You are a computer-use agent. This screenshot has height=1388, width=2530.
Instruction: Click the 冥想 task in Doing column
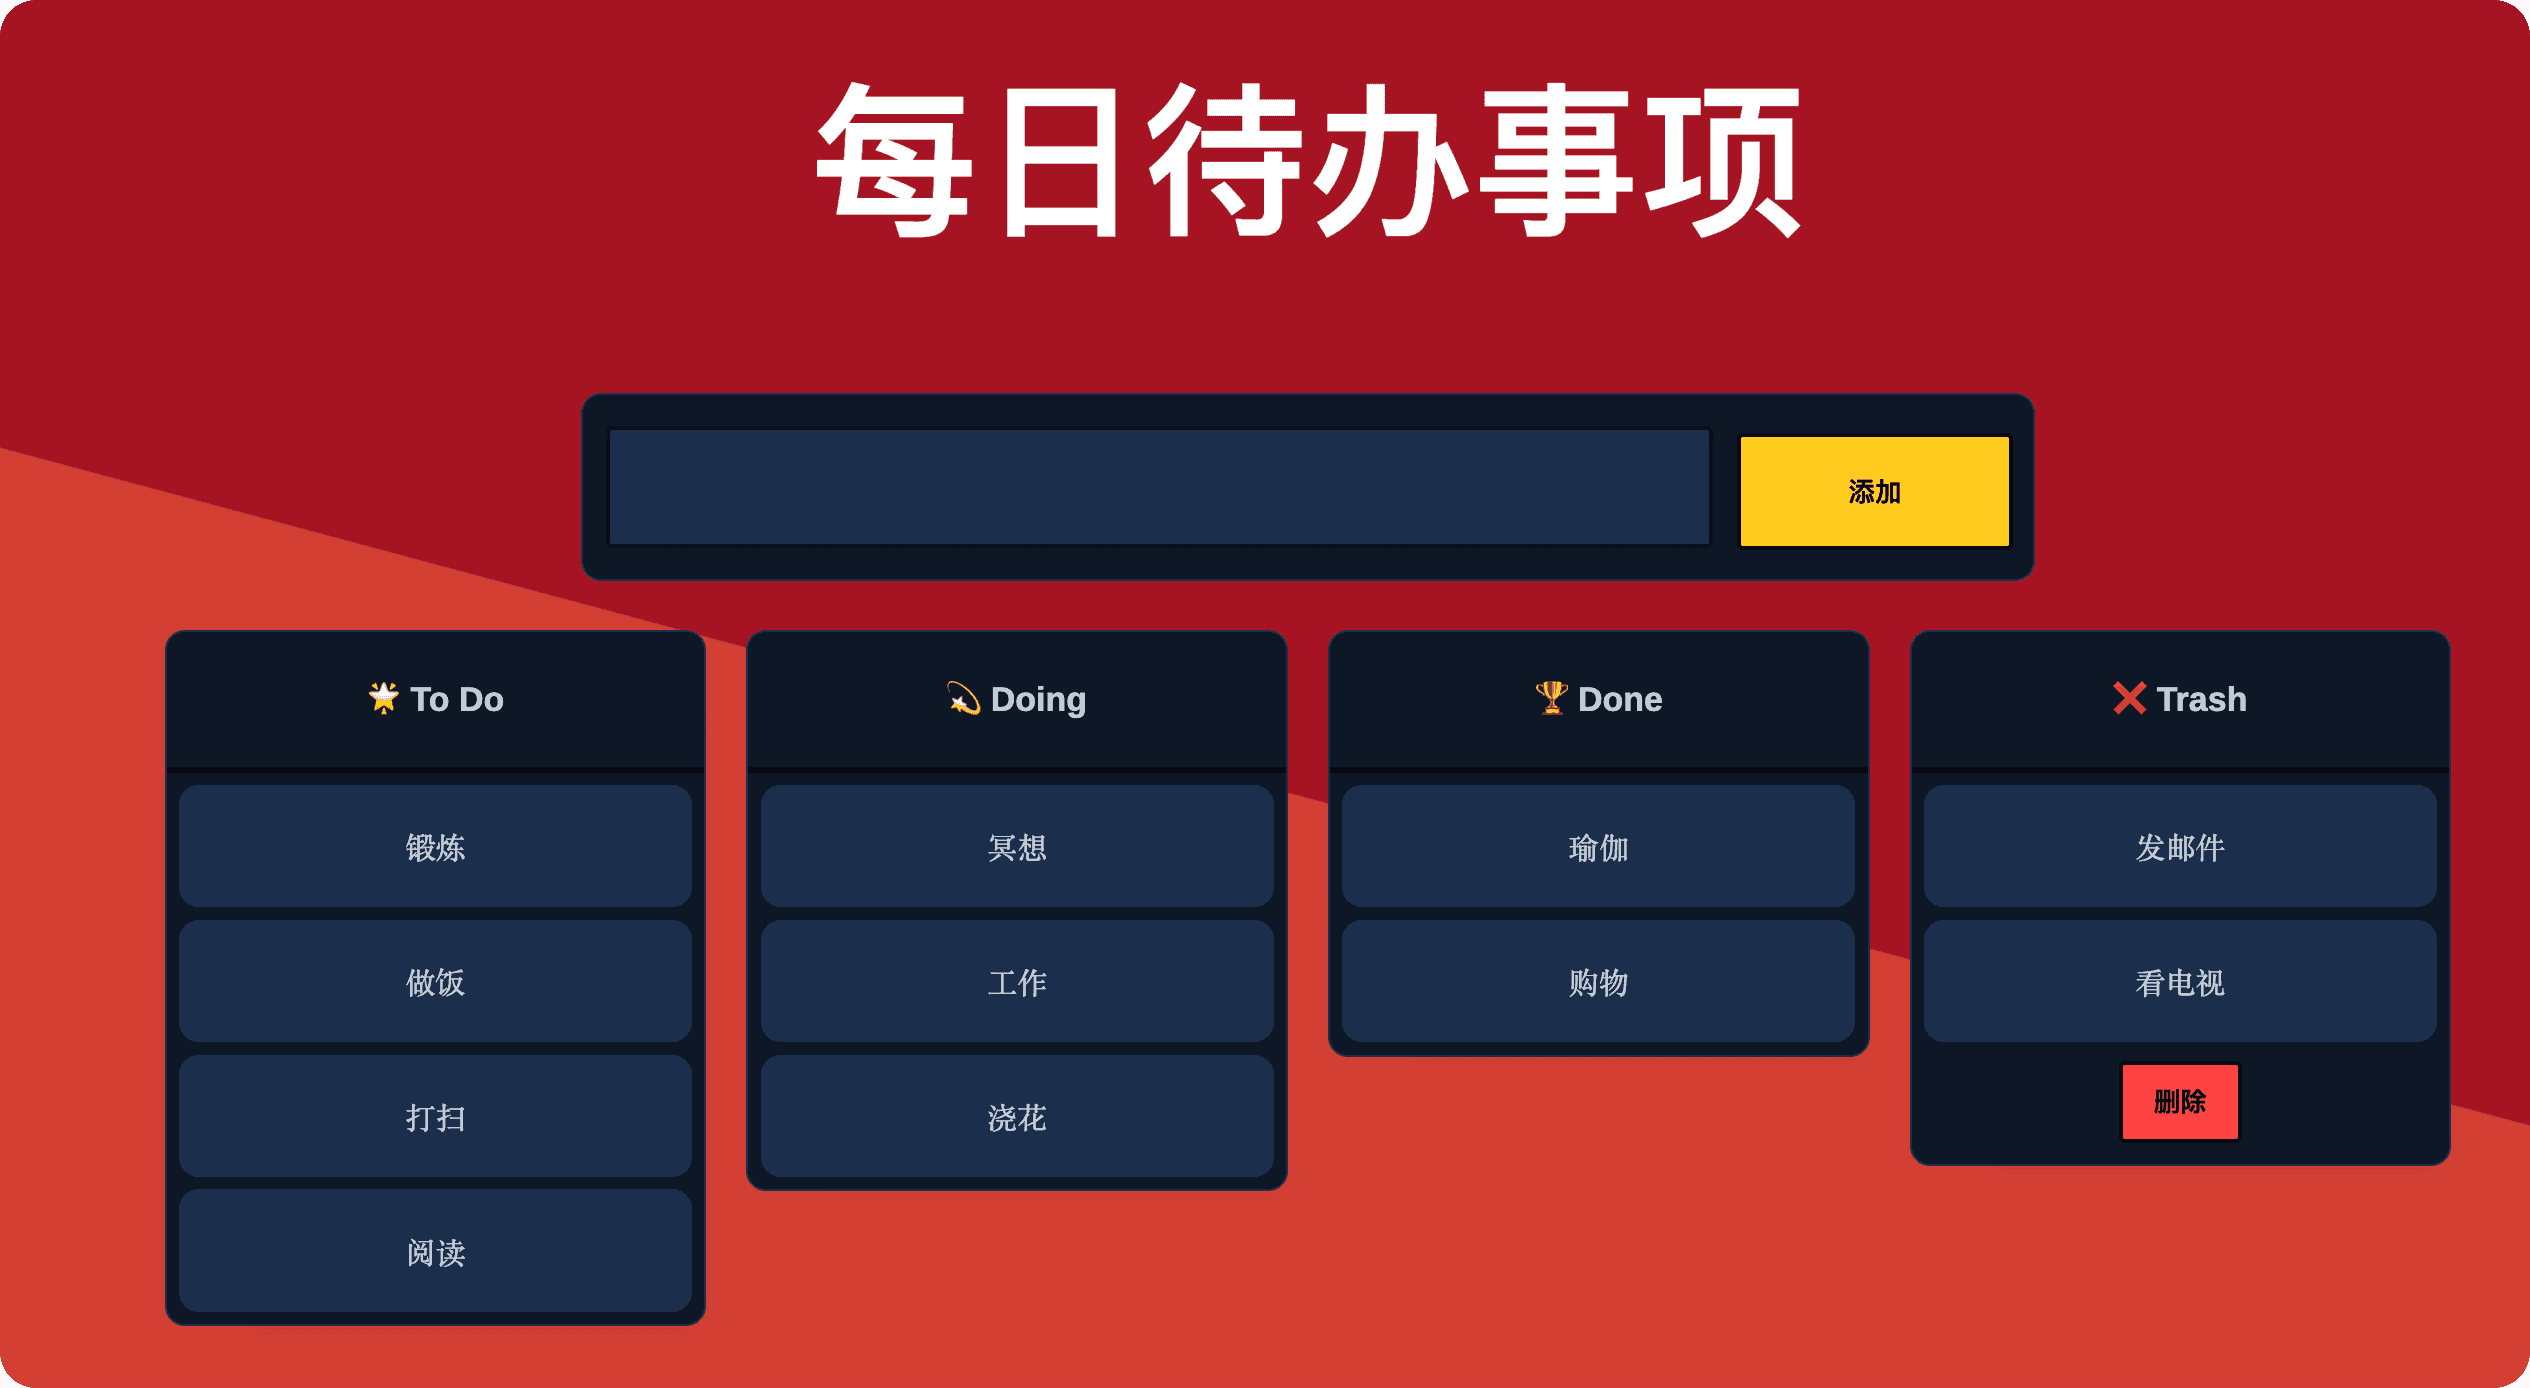[x=1010, y=846]
